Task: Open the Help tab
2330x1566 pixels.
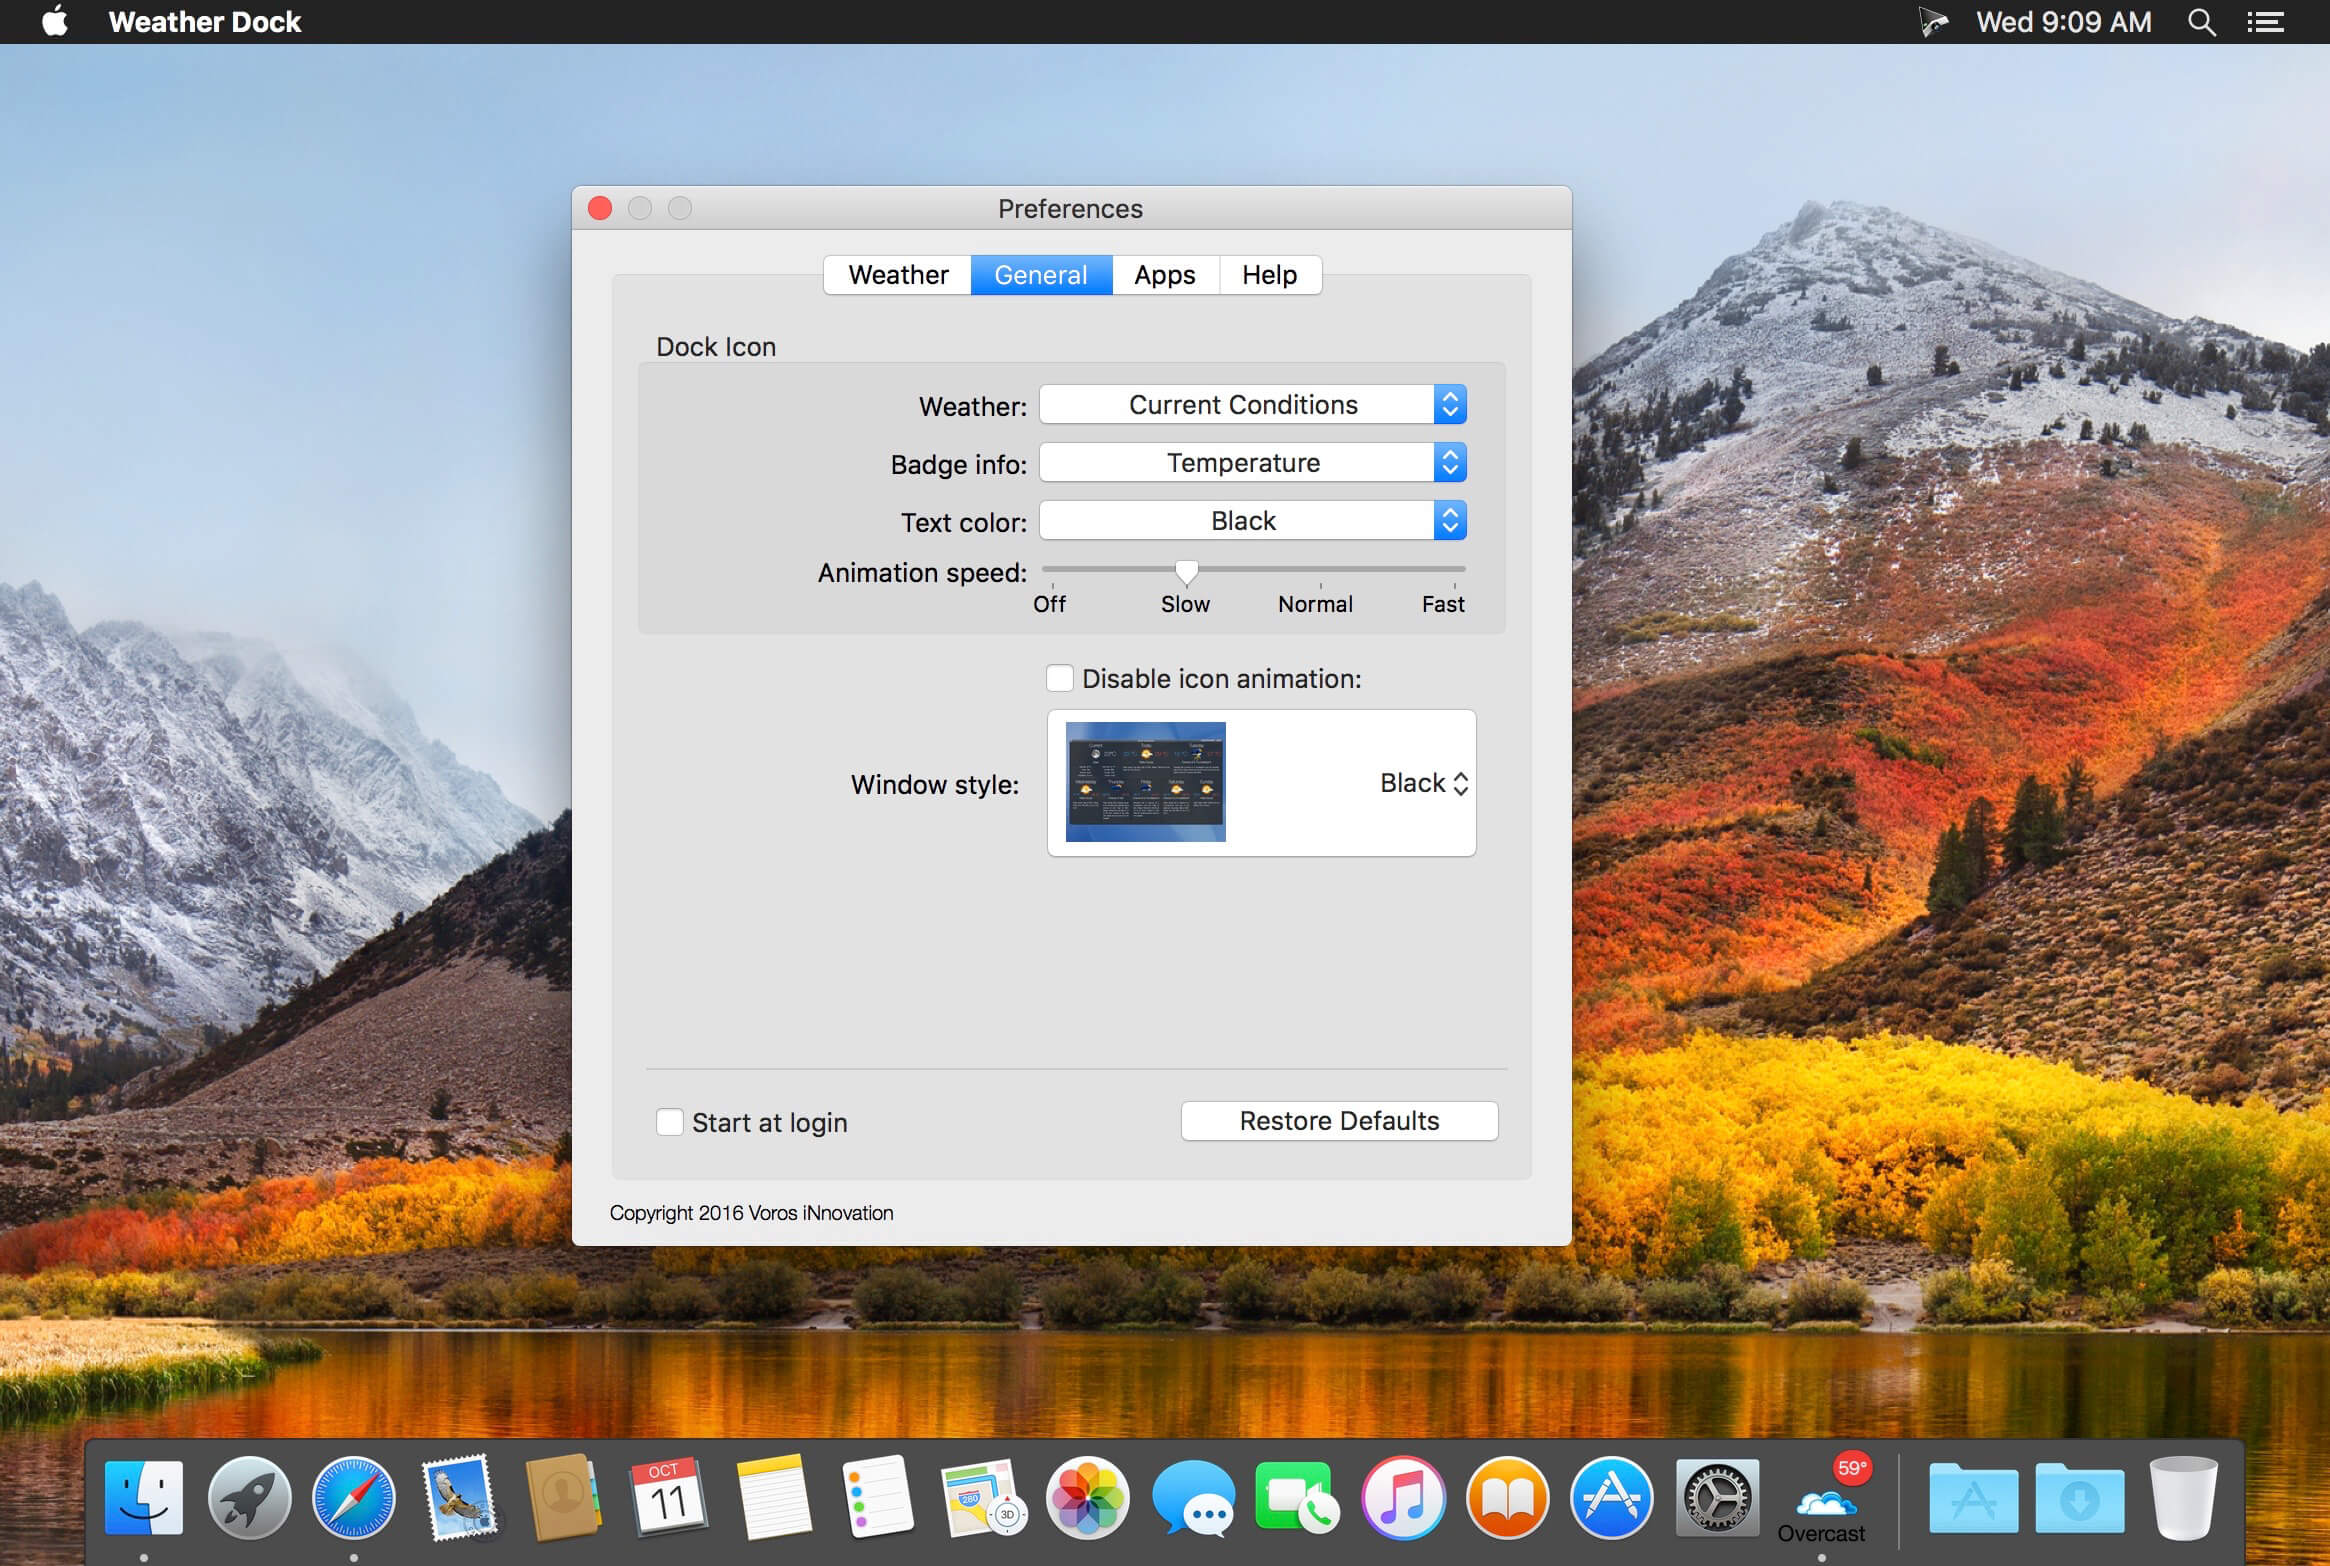Action: (x=1270, y=275)
